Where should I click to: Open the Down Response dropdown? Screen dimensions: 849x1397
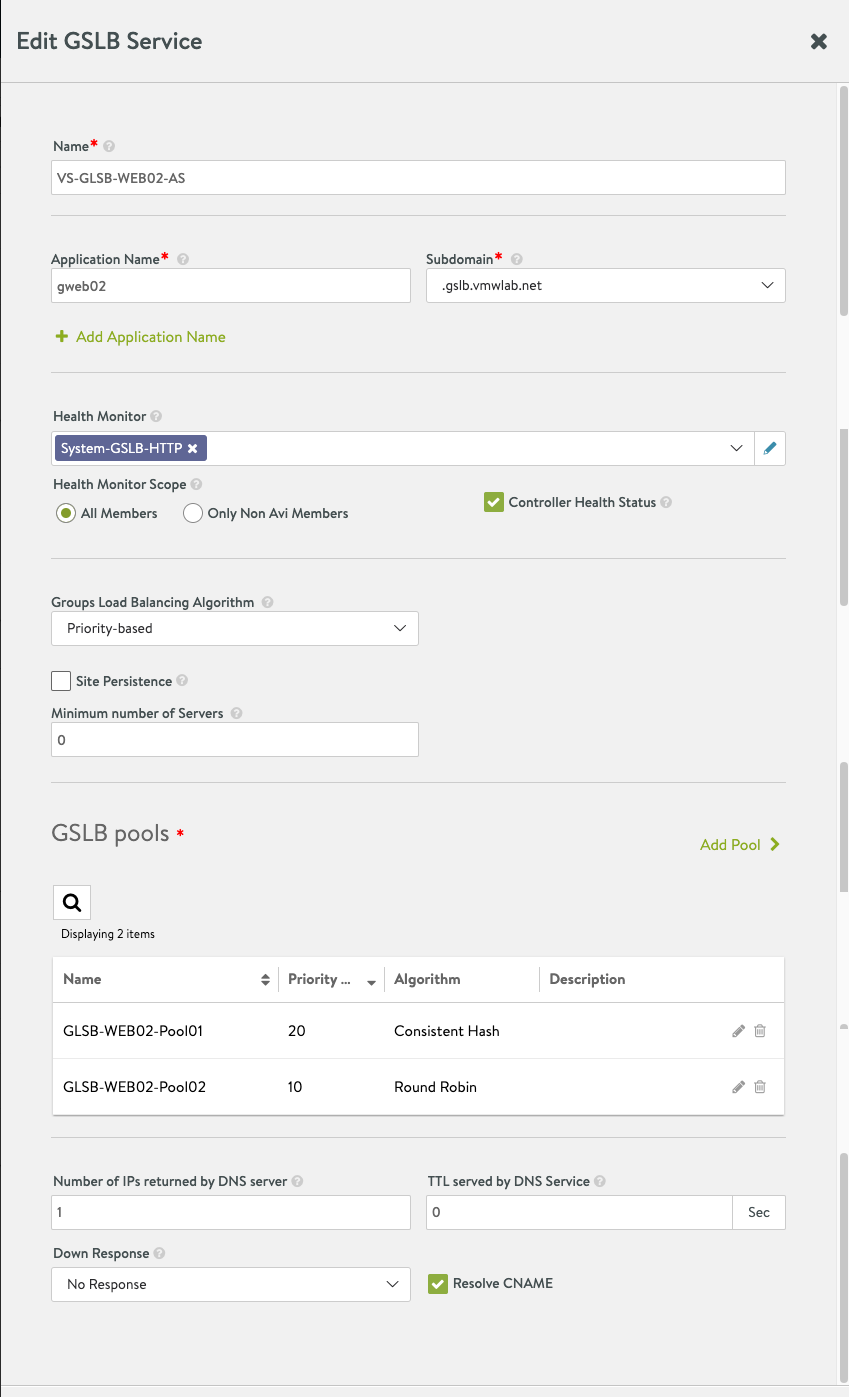click(x=231, y=1284)
